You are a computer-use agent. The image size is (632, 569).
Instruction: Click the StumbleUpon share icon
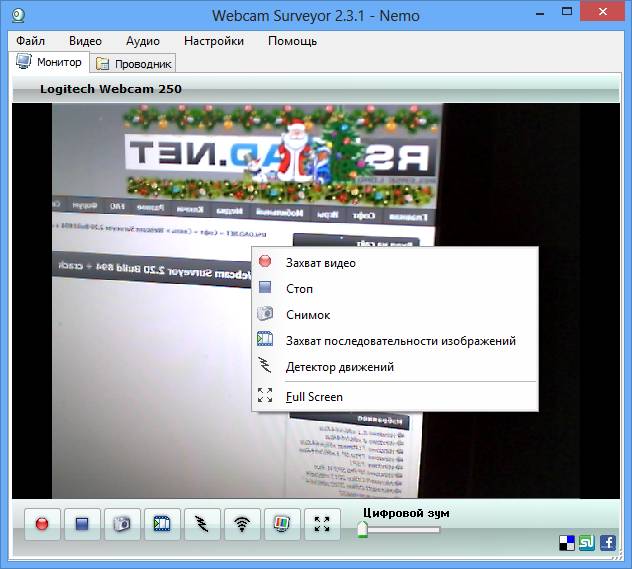click(587, 543)
